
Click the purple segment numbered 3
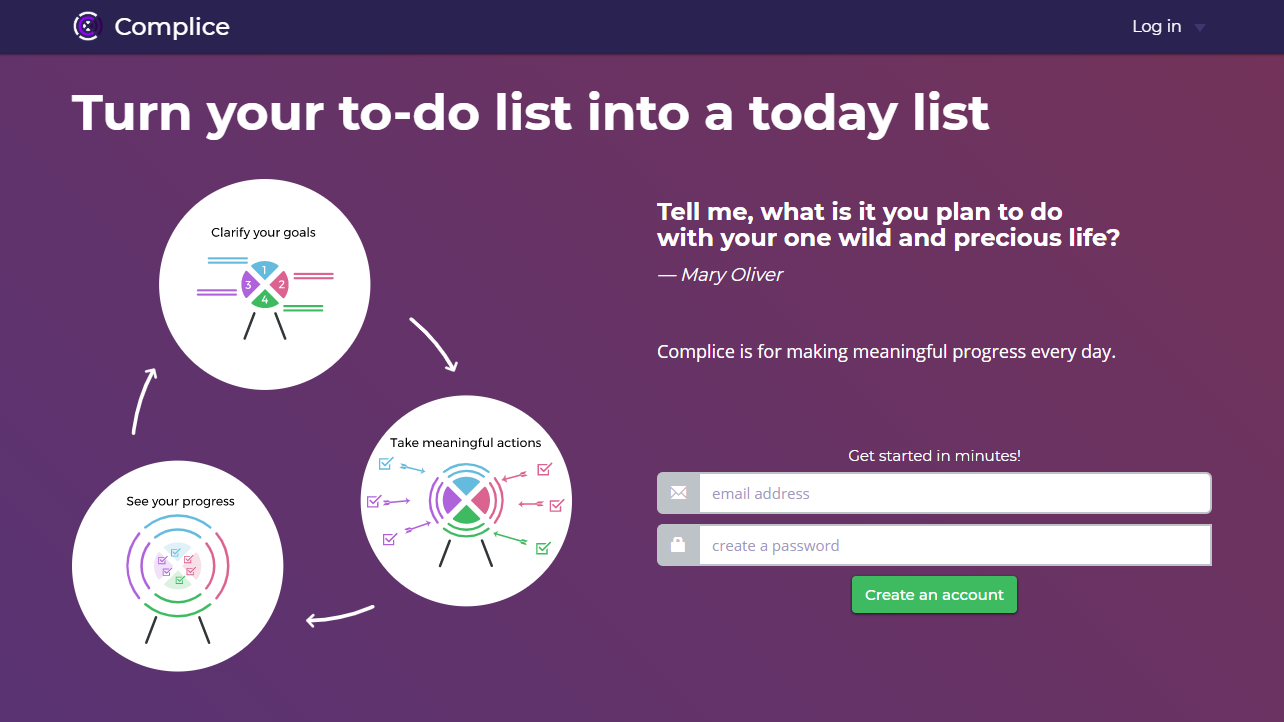click(x=248, y=285)
